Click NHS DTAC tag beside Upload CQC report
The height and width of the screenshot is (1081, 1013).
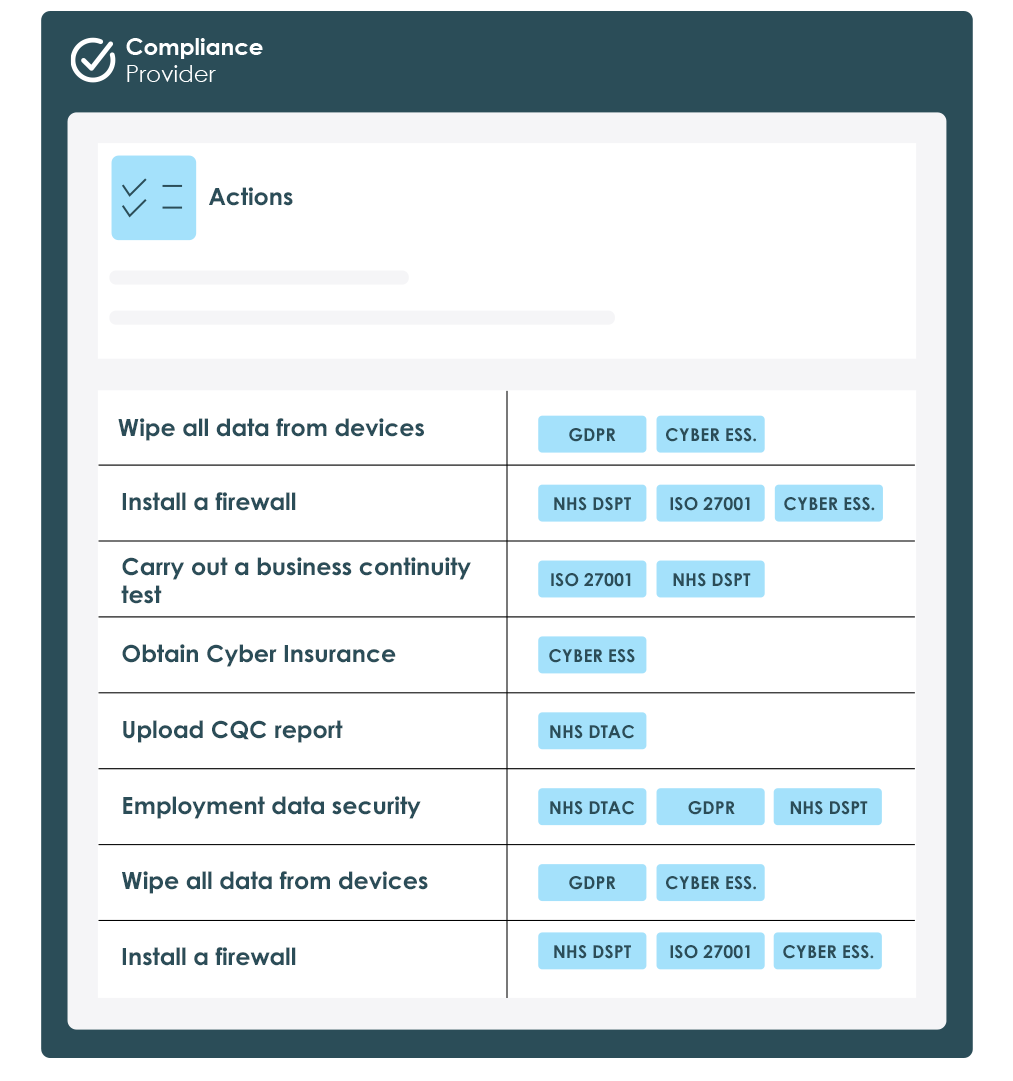tap(592, 732)
